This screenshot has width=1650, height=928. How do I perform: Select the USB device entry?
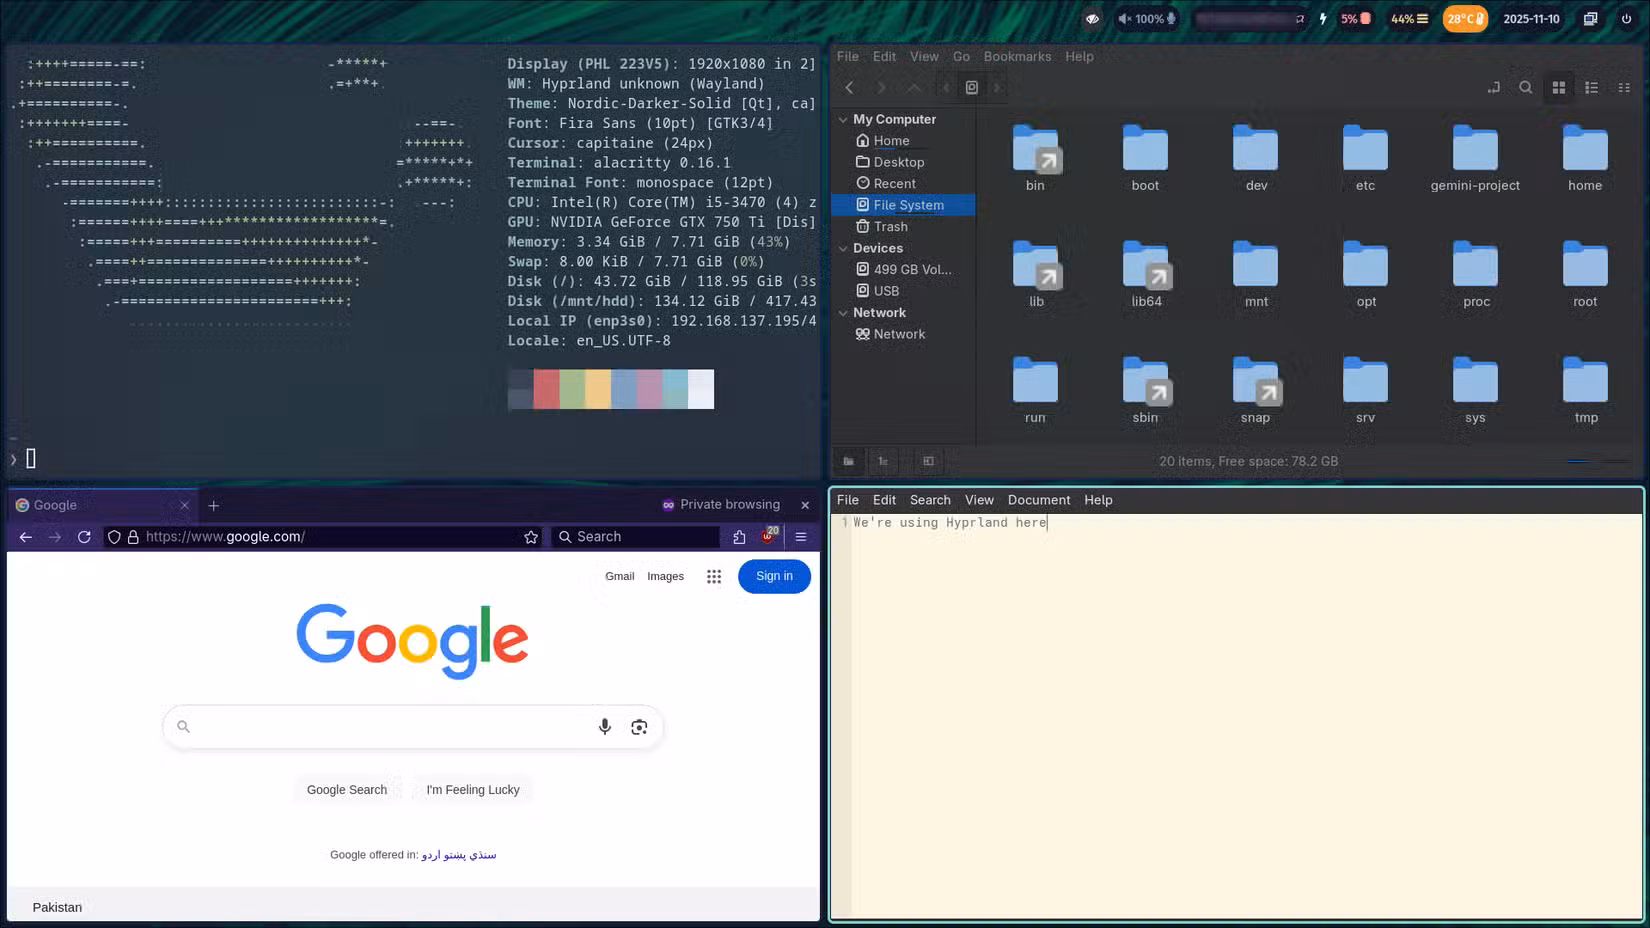coord(884,290)
